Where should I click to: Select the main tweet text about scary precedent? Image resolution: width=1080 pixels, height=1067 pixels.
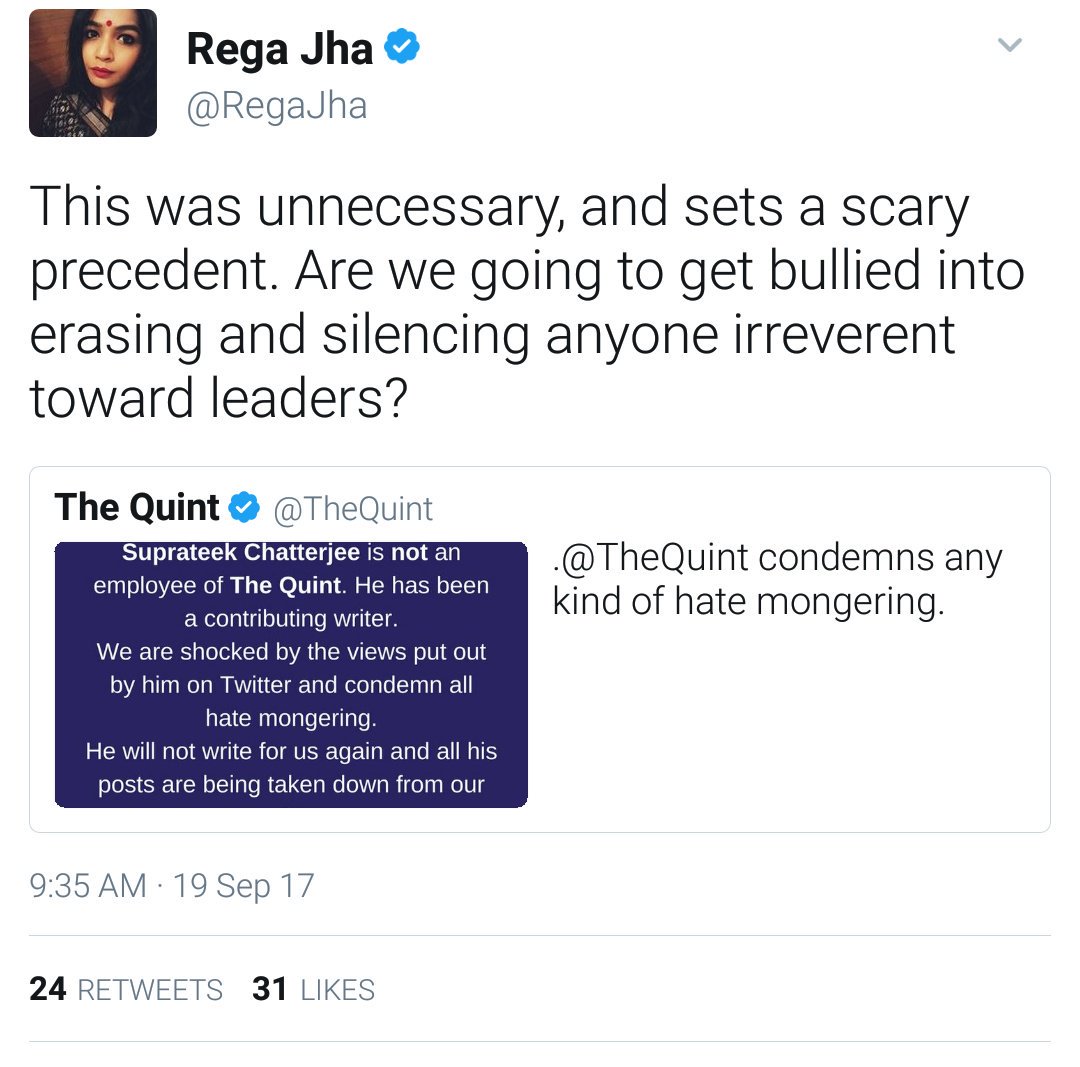527,302
